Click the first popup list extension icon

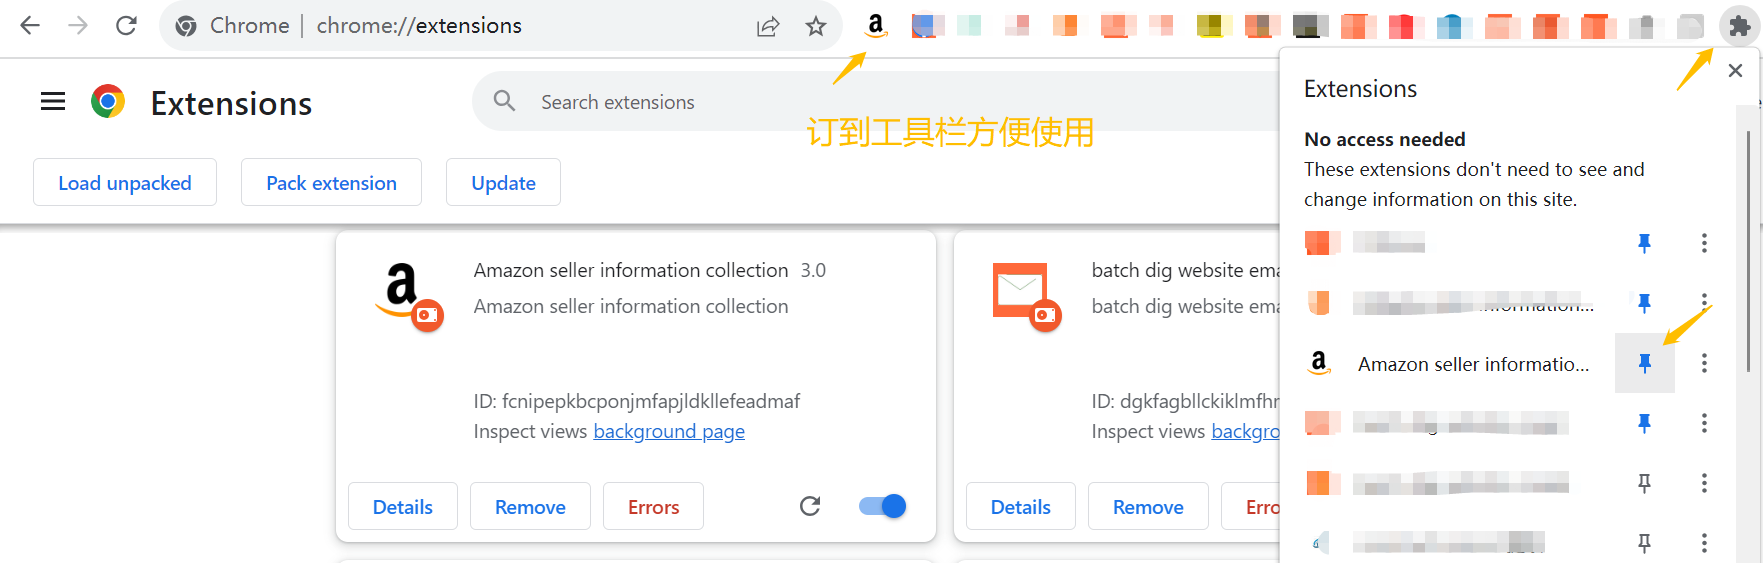(1322, 243)
